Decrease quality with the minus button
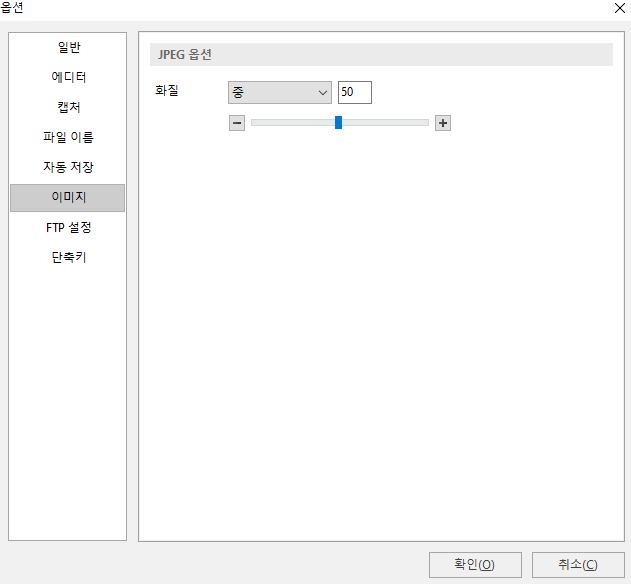631x584 pixels. pyautogui.click(x=237, y=123)
